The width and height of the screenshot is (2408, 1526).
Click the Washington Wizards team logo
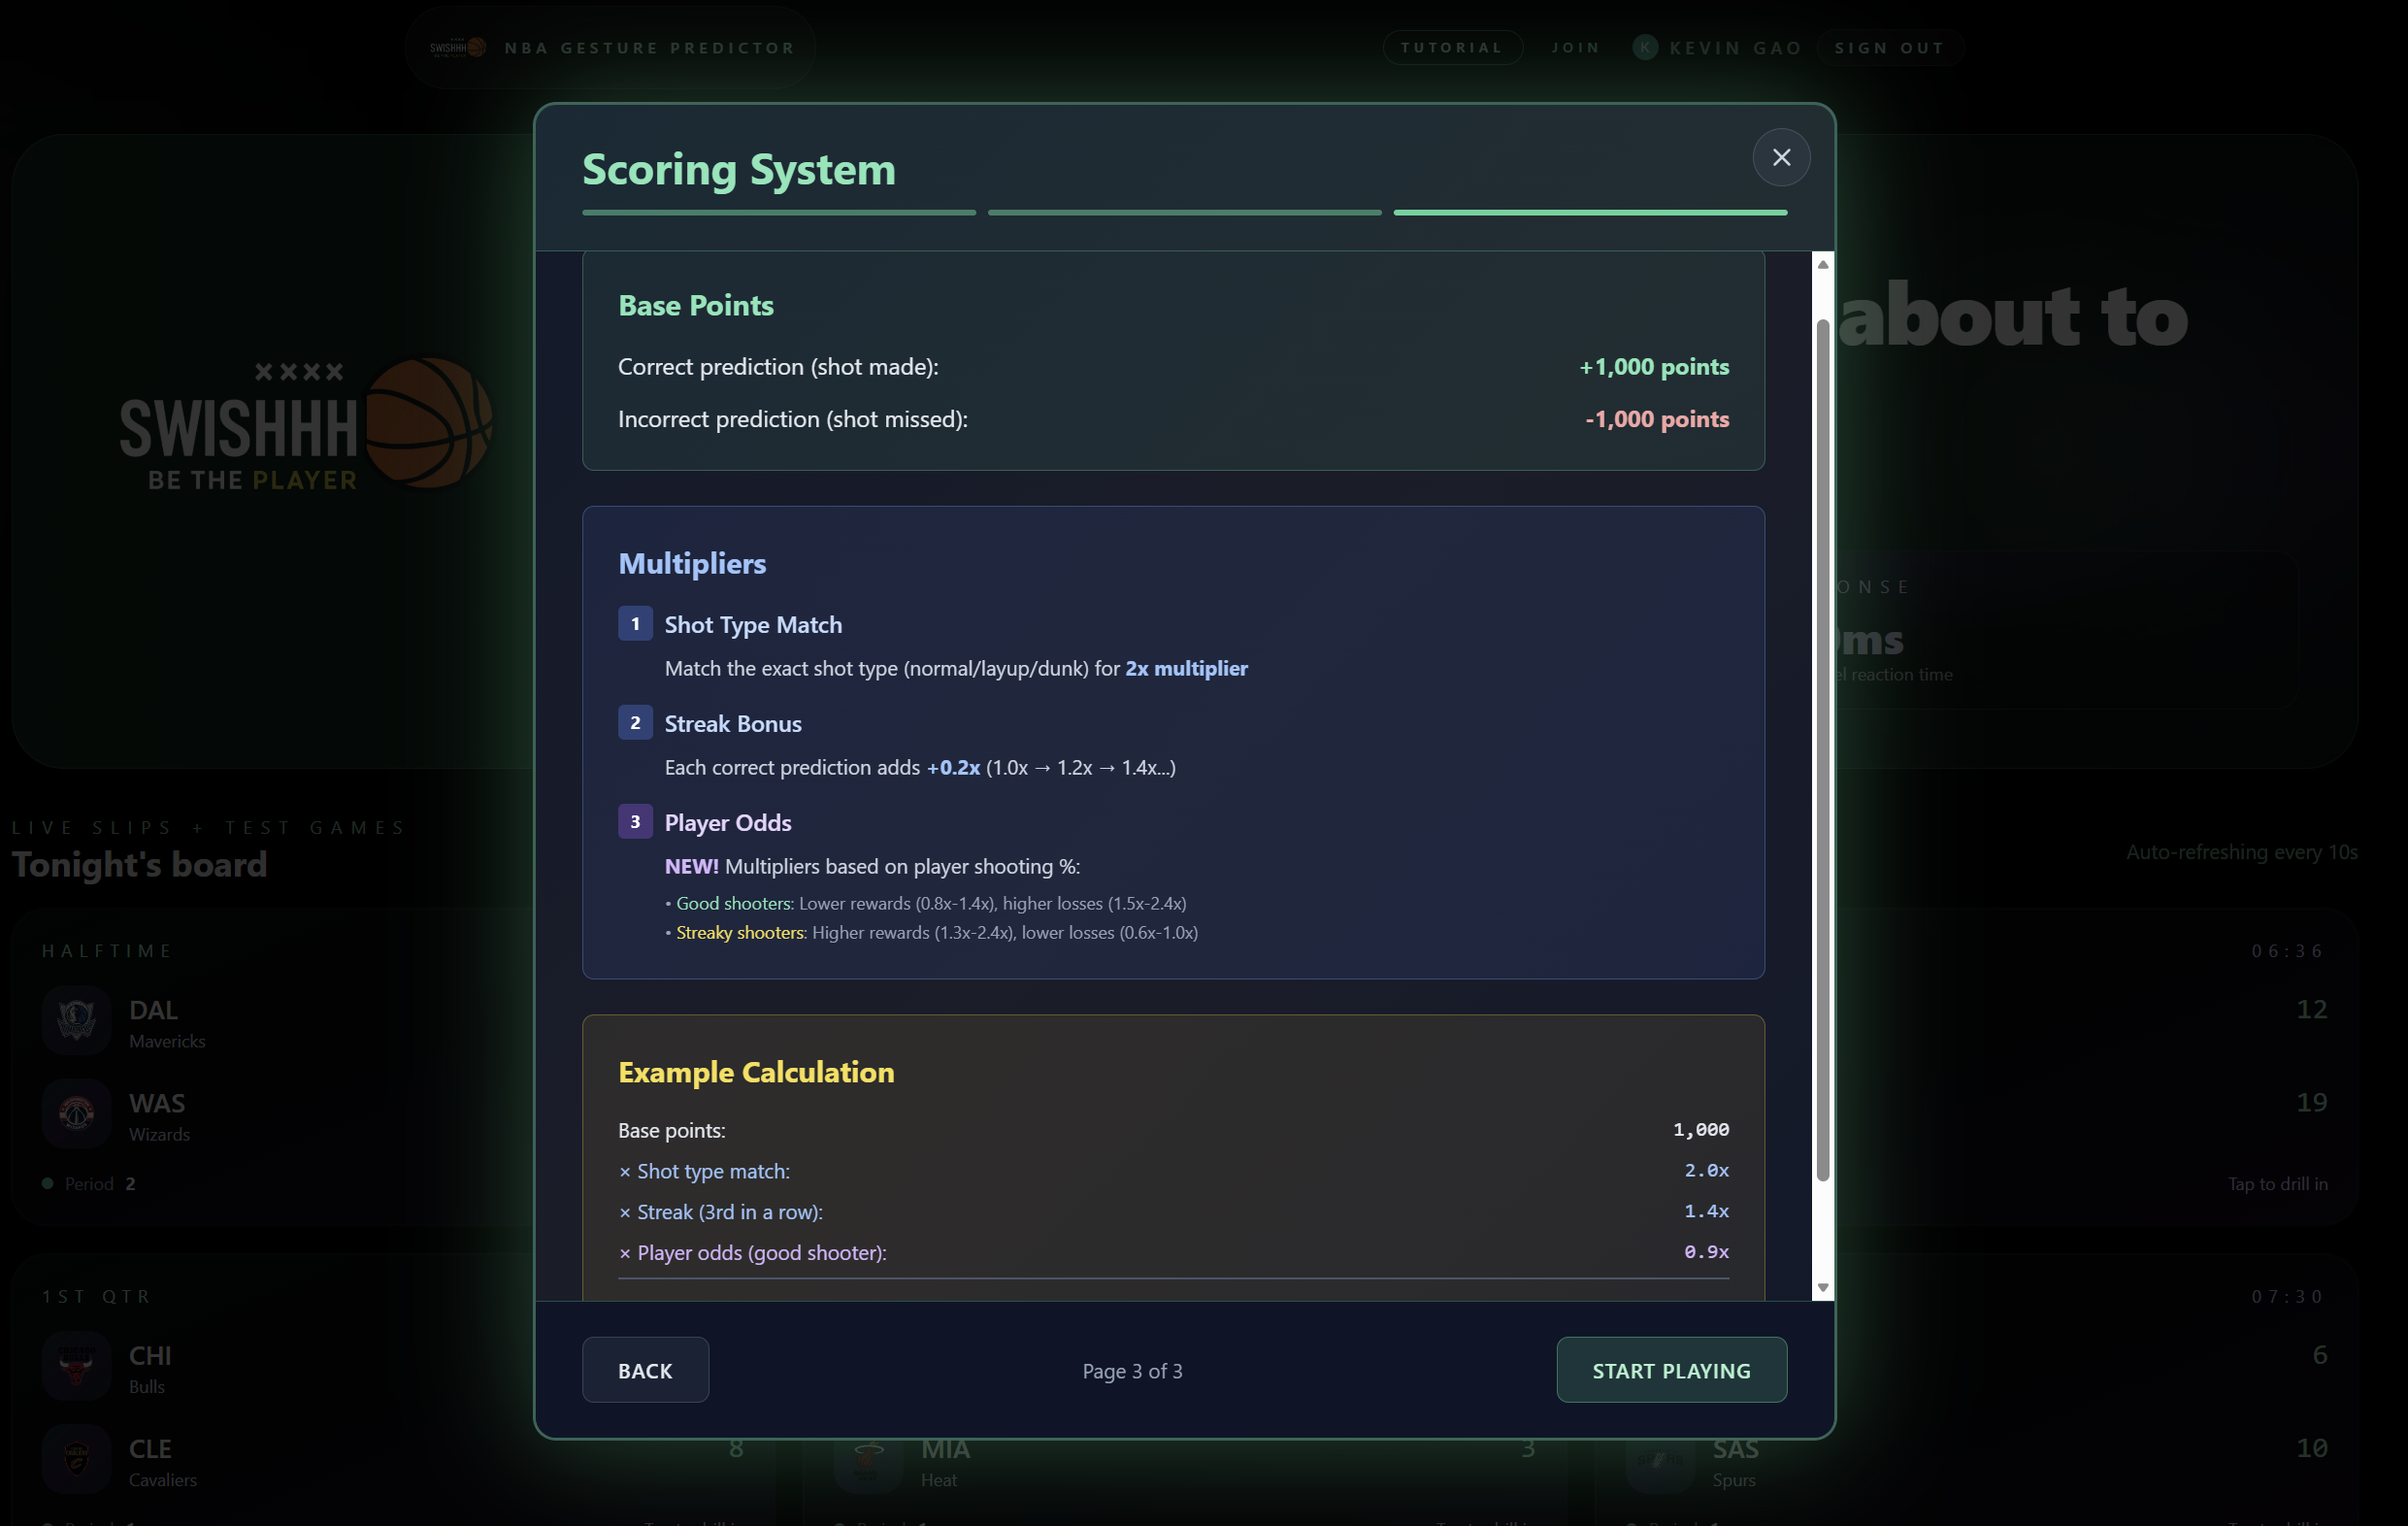pyautogui.click(x=76, y=1113)
